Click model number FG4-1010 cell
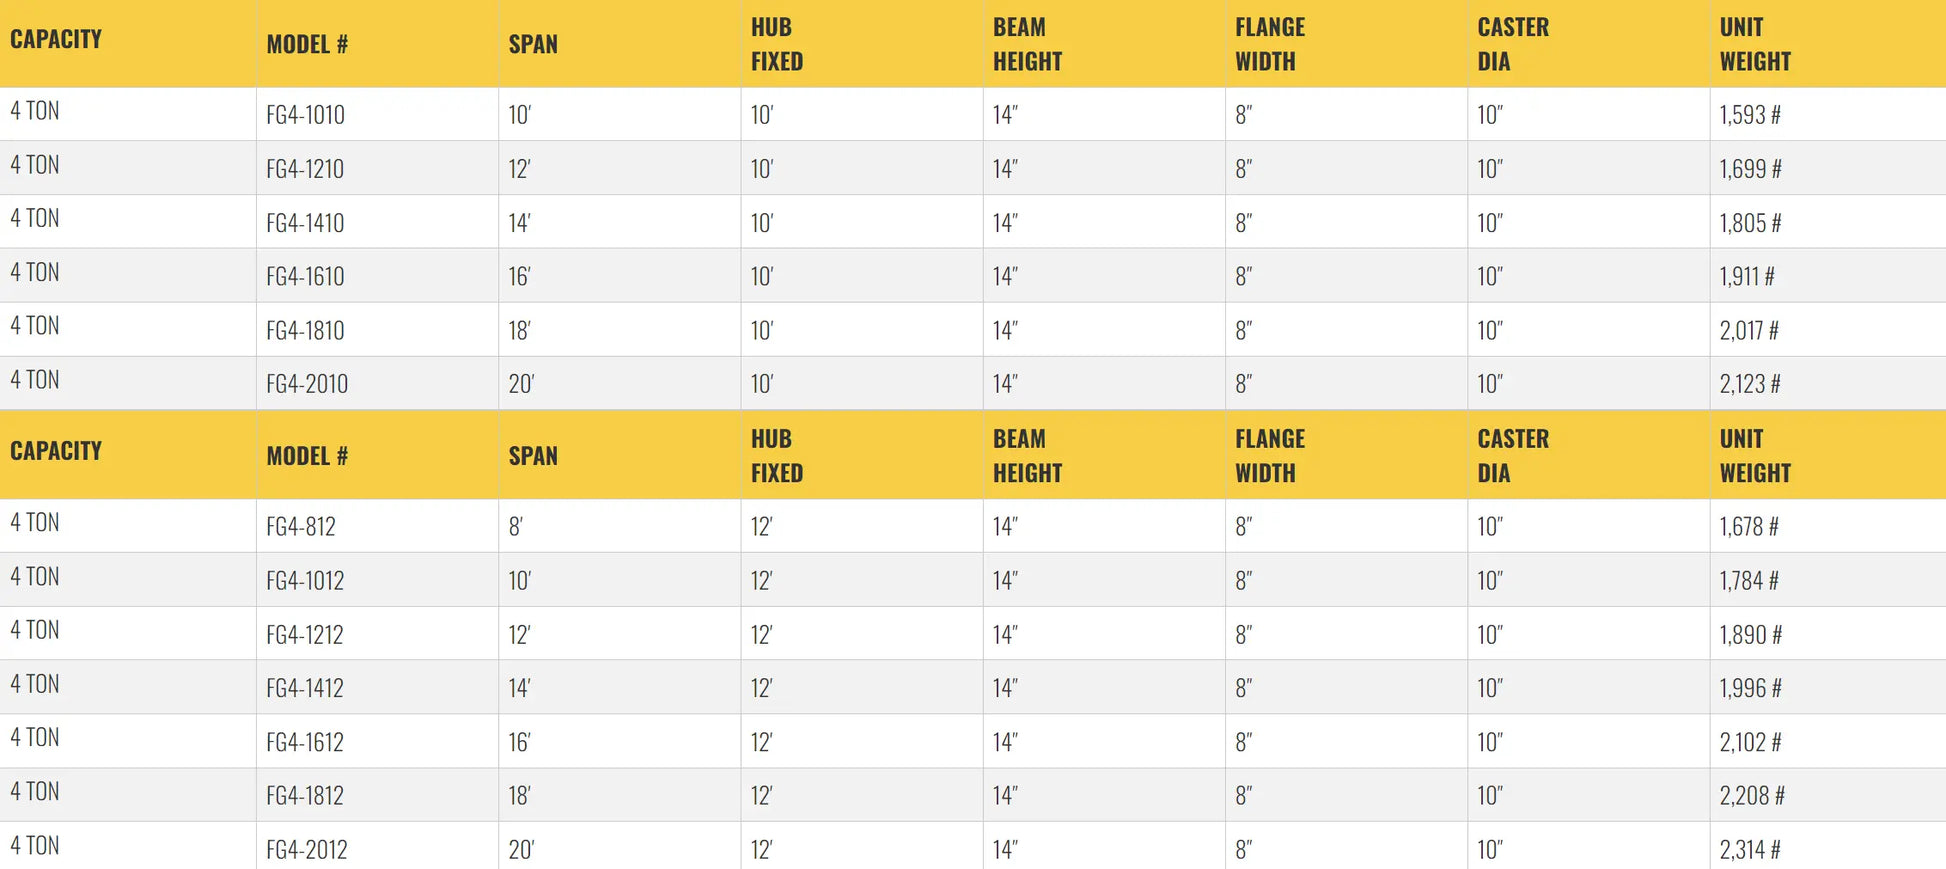This screenshot has height=869, width=1946. 305,115
